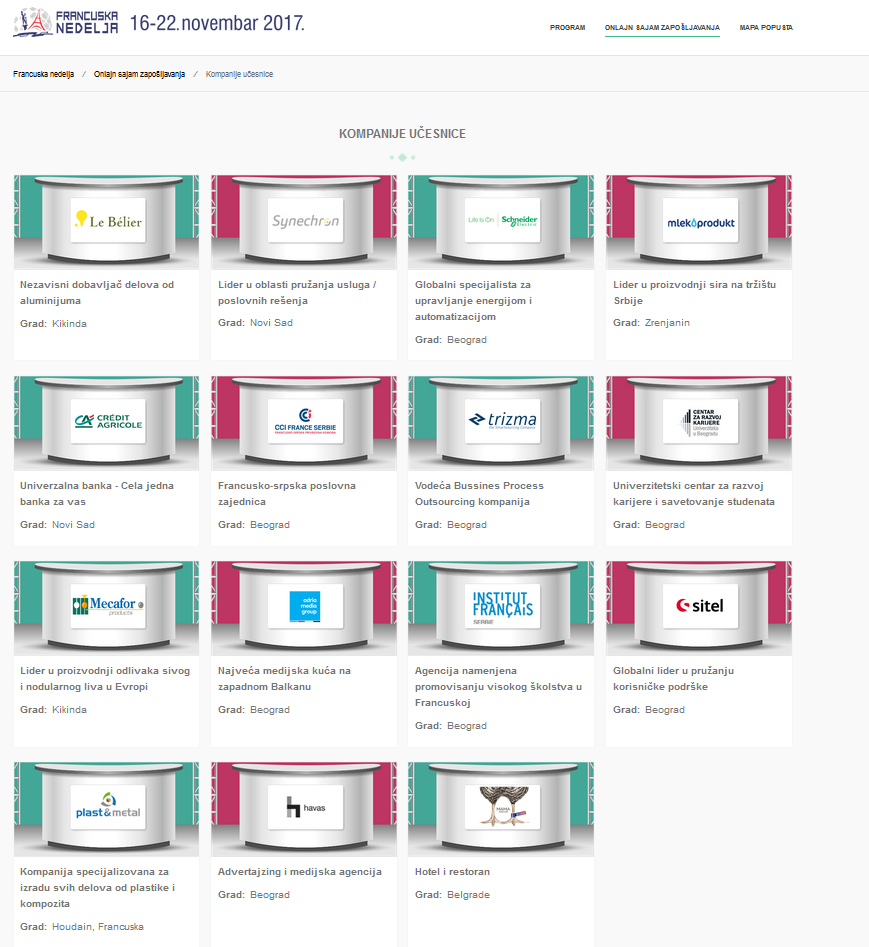Click 'Grad: Beograd' under CCI France Serbie
Screen dimensions: 869x947
tap(254, 525)
